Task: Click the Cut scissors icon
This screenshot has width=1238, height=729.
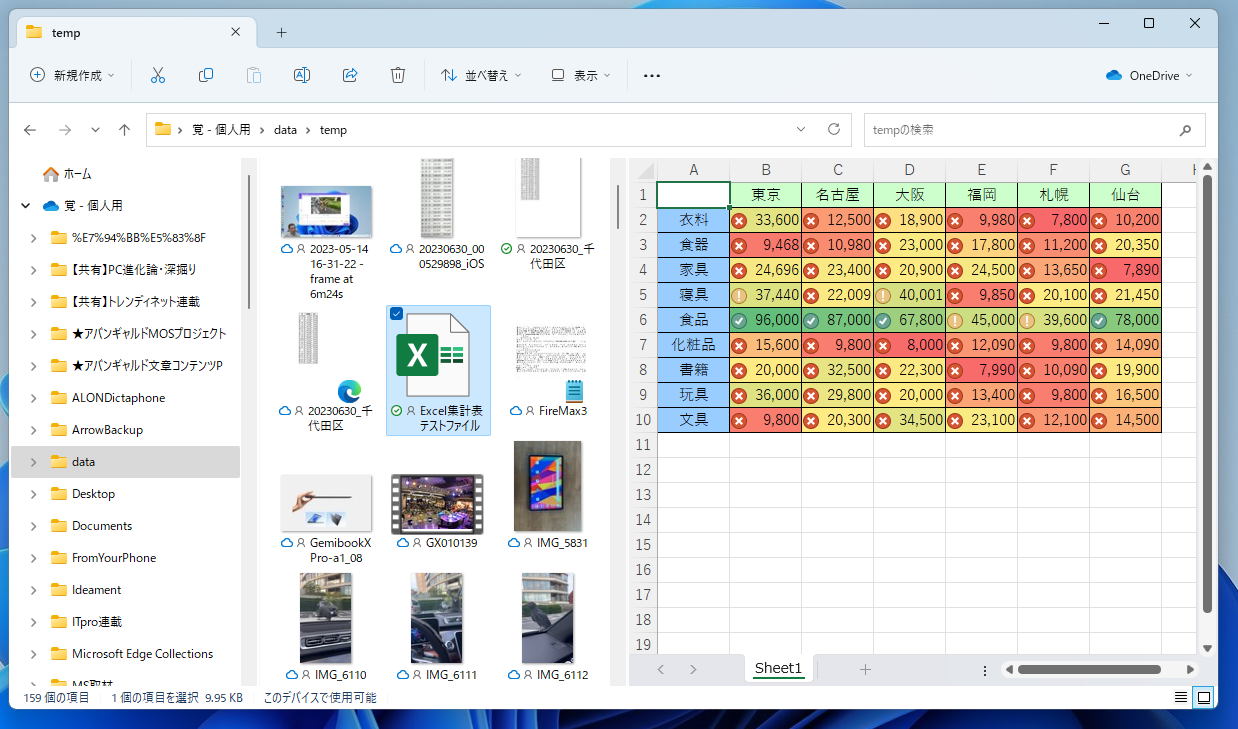Action: pos(158,75)
